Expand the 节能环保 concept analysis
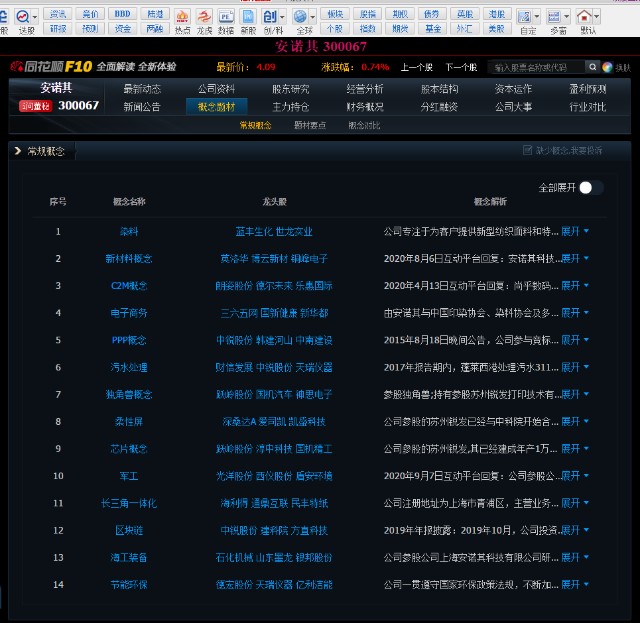The height and width of the screenshot is (623, 640). [x=575, y=584]
